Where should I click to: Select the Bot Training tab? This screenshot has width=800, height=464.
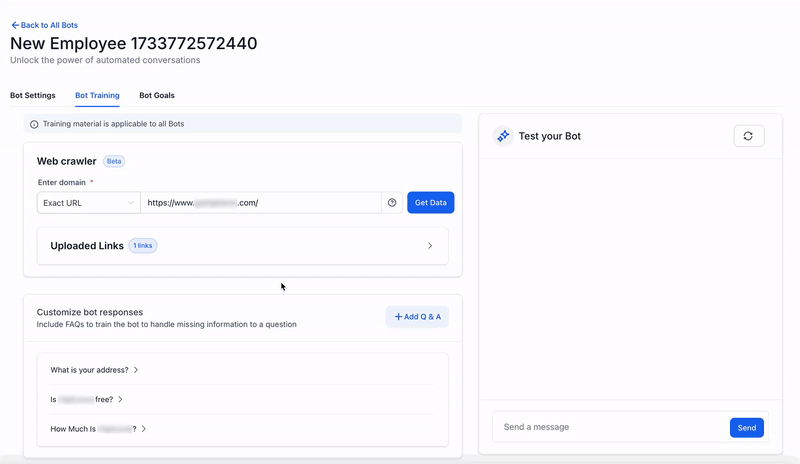click(x=97, y=95)
